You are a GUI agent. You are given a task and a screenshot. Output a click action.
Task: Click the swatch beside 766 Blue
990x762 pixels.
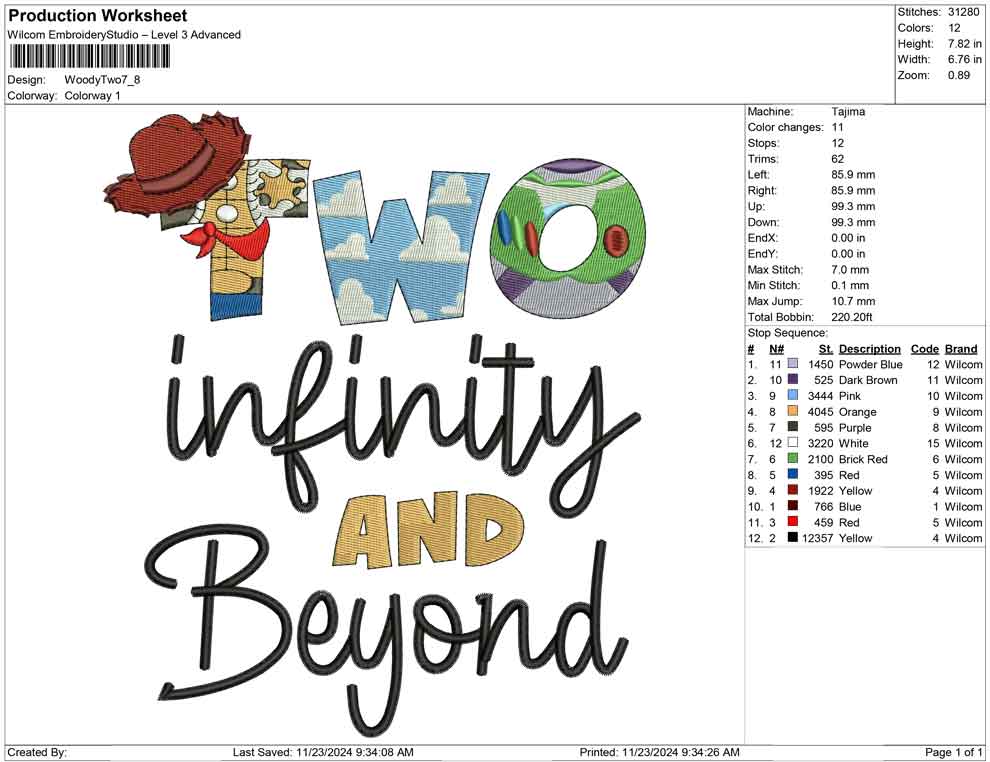coord(792,506)
